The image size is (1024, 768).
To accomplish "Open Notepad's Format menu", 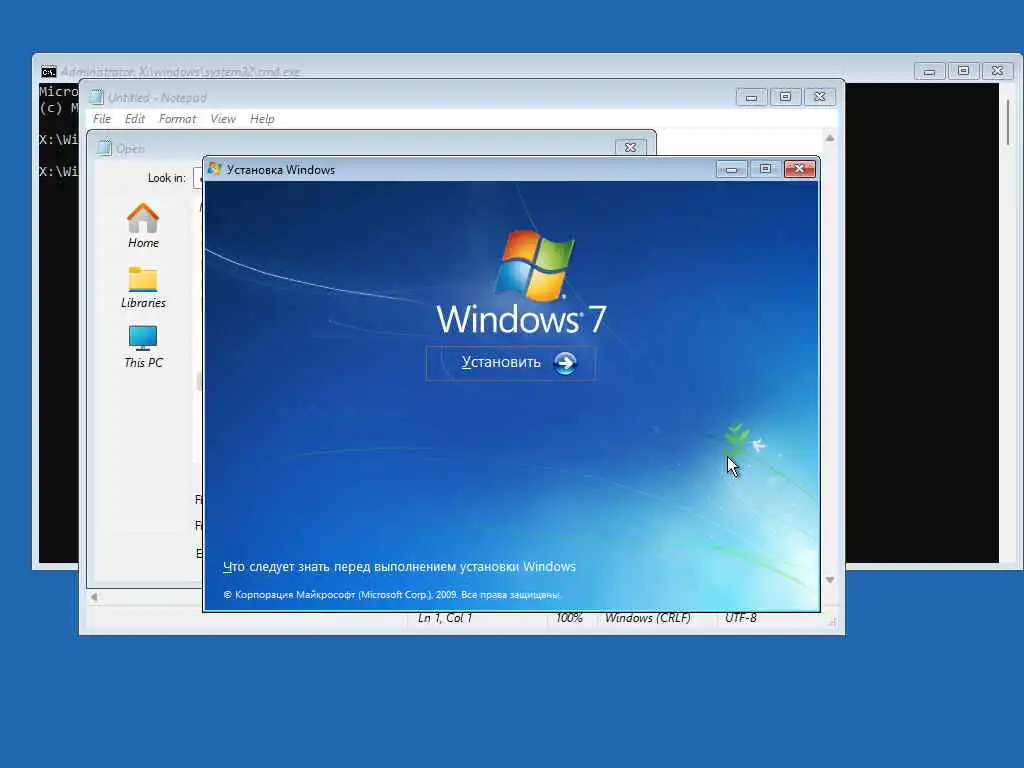I will coord(177,119).
